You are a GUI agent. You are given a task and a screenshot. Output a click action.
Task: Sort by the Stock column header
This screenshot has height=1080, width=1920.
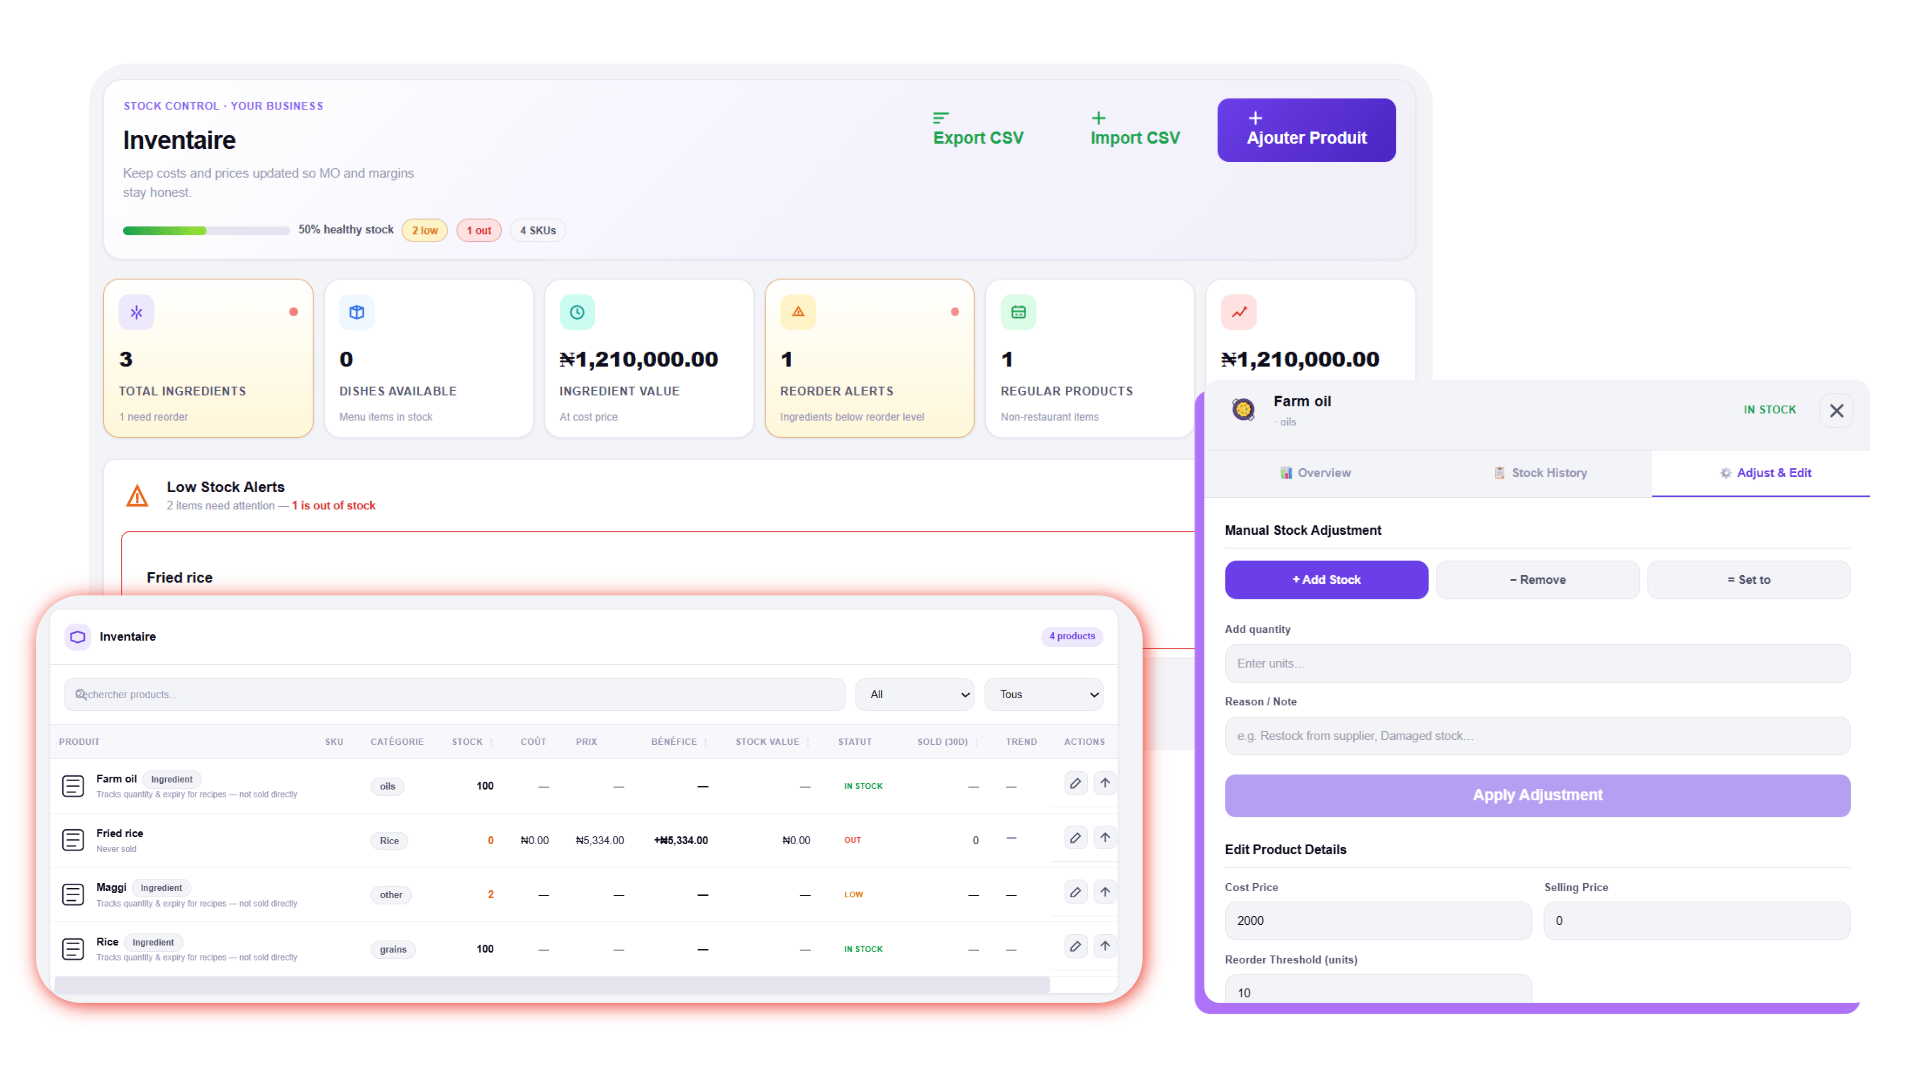(x=472, y=742)
